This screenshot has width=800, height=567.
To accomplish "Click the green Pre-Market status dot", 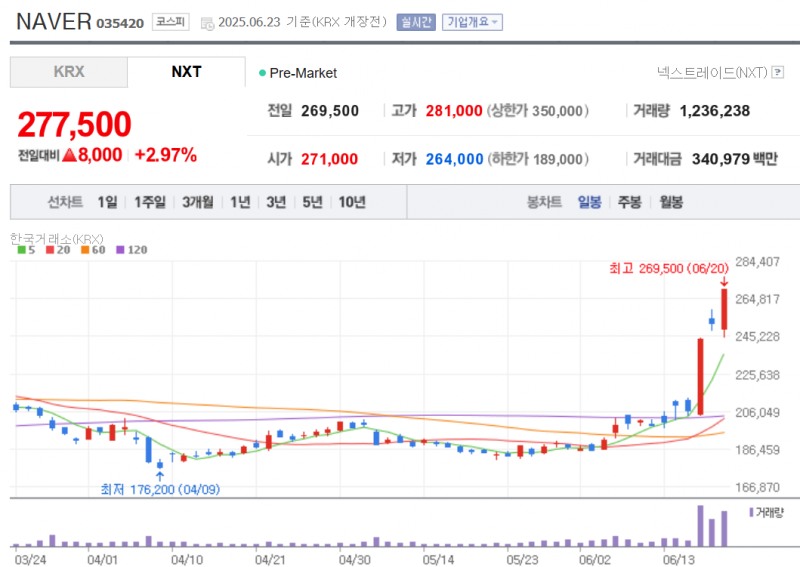I will point(262,73).
